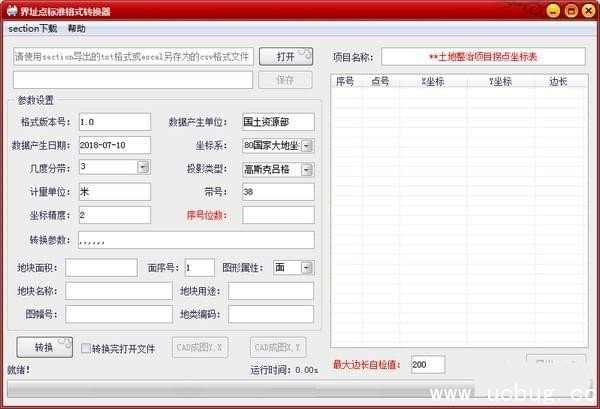Expand the 投影类型 dropdown
The width and height of the screenshot is (600, 409).
(307, 167)
